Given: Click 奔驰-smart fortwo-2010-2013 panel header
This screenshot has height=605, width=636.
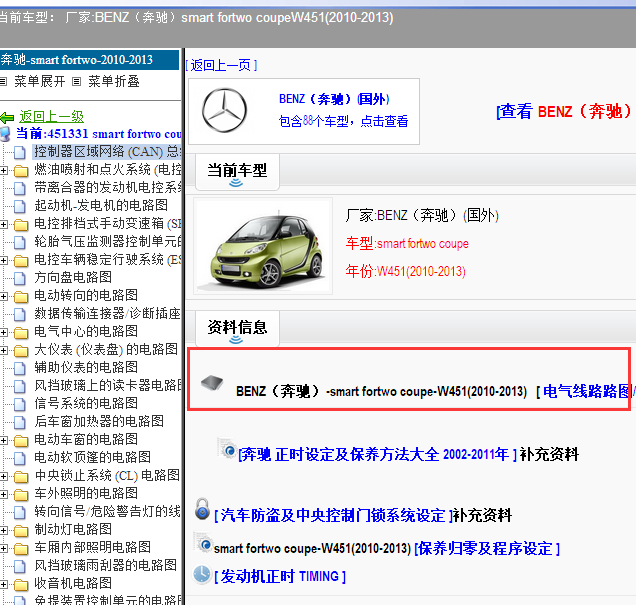Looking at the screenshot, I should pyautogui.click(x=89, y=60).
